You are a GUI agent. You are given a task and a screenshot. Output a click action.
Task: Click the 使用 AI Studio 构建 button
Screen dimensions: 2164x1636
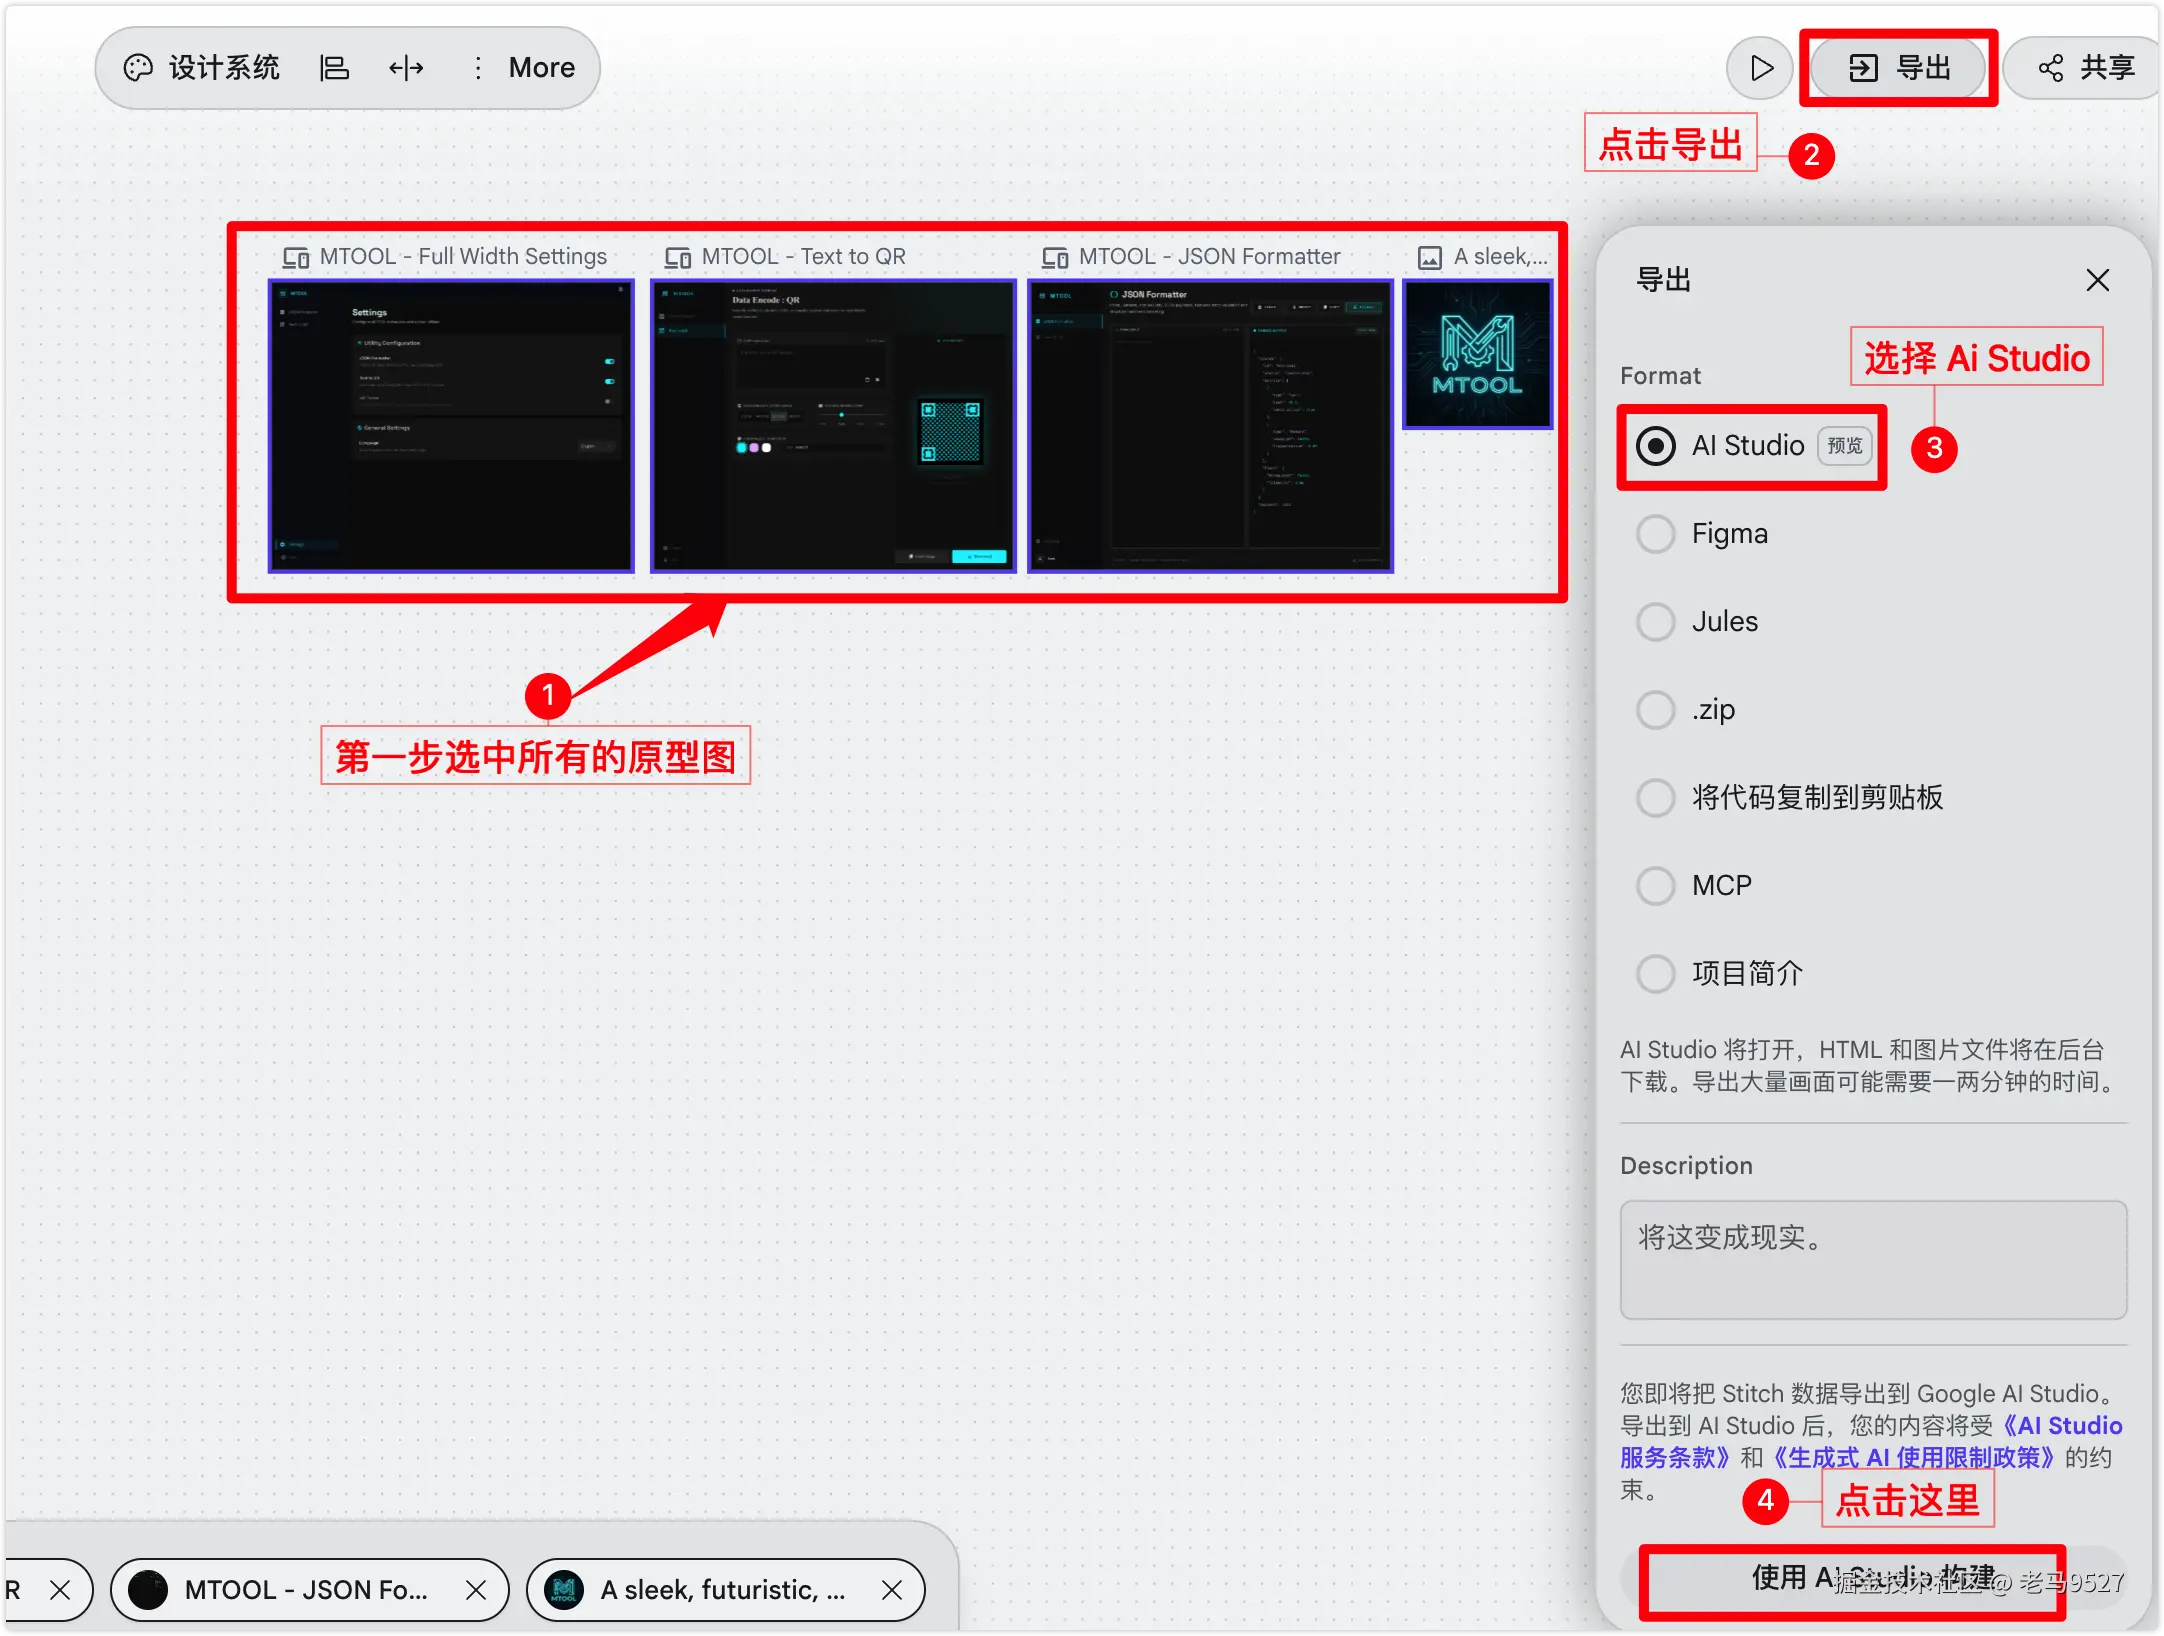coord(1872,1579)
